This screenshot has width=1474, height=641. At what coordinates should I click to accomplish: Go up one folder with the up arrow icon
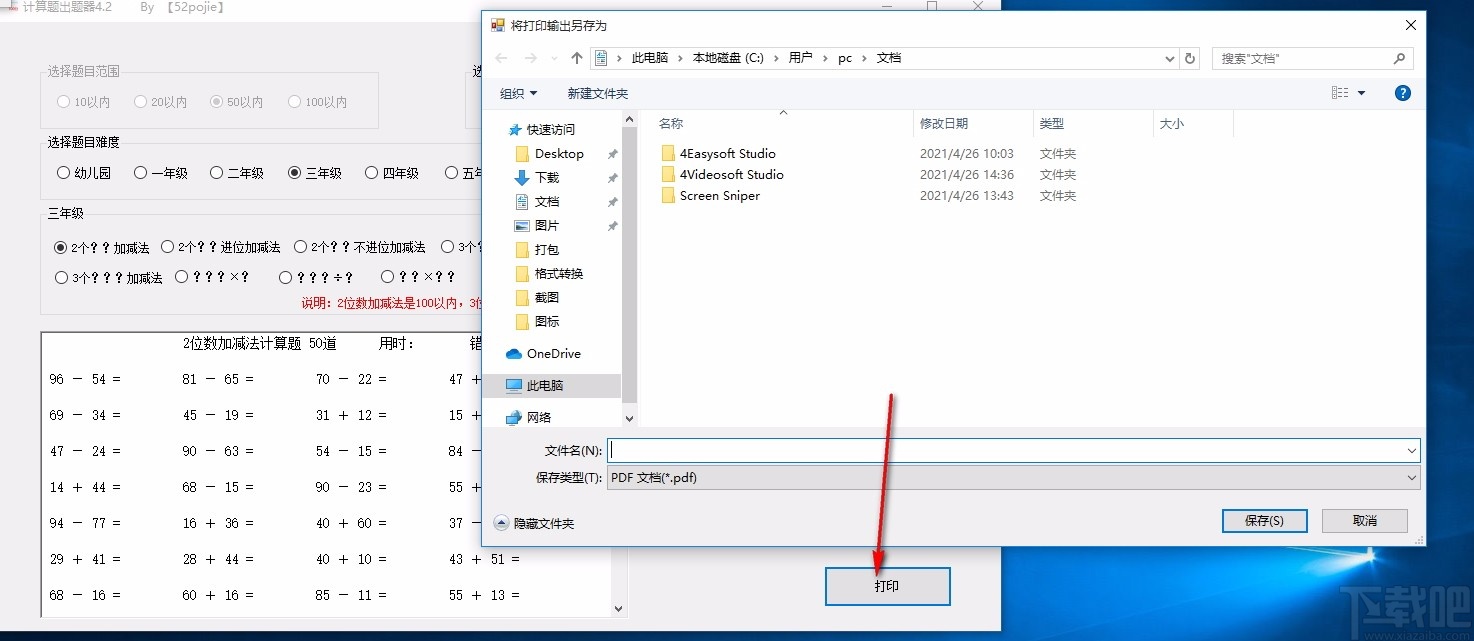click(576, 58)
